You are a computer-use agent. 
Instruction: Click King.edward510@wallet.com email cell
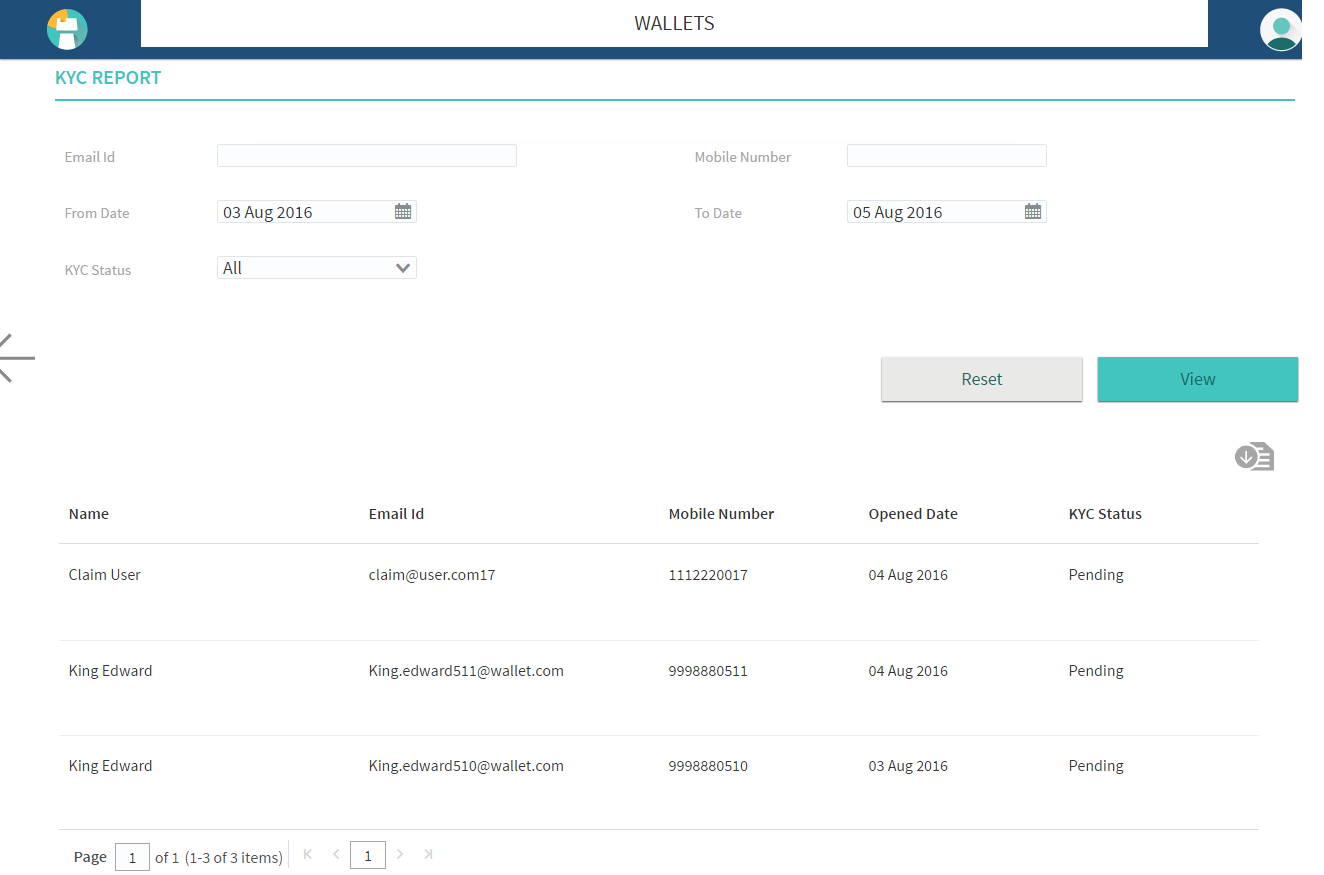[466, 766]
